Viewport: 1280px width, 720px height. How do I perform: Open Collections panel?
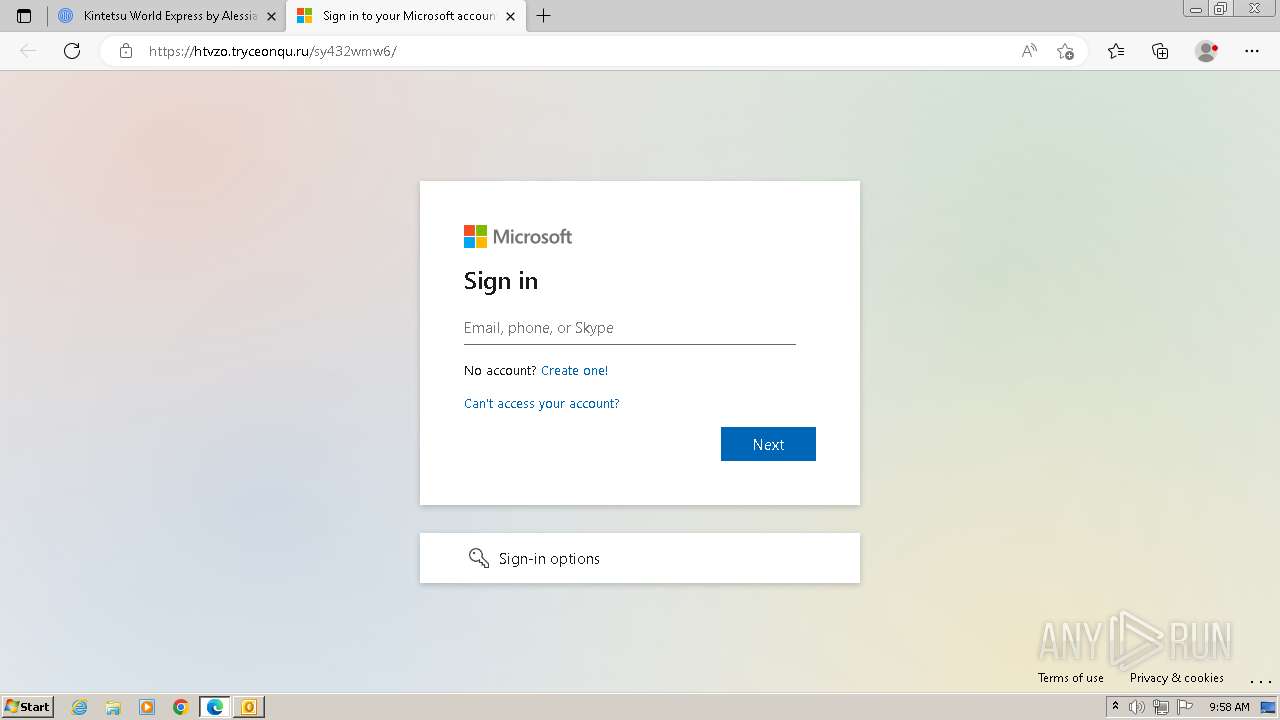point(1160,51)
